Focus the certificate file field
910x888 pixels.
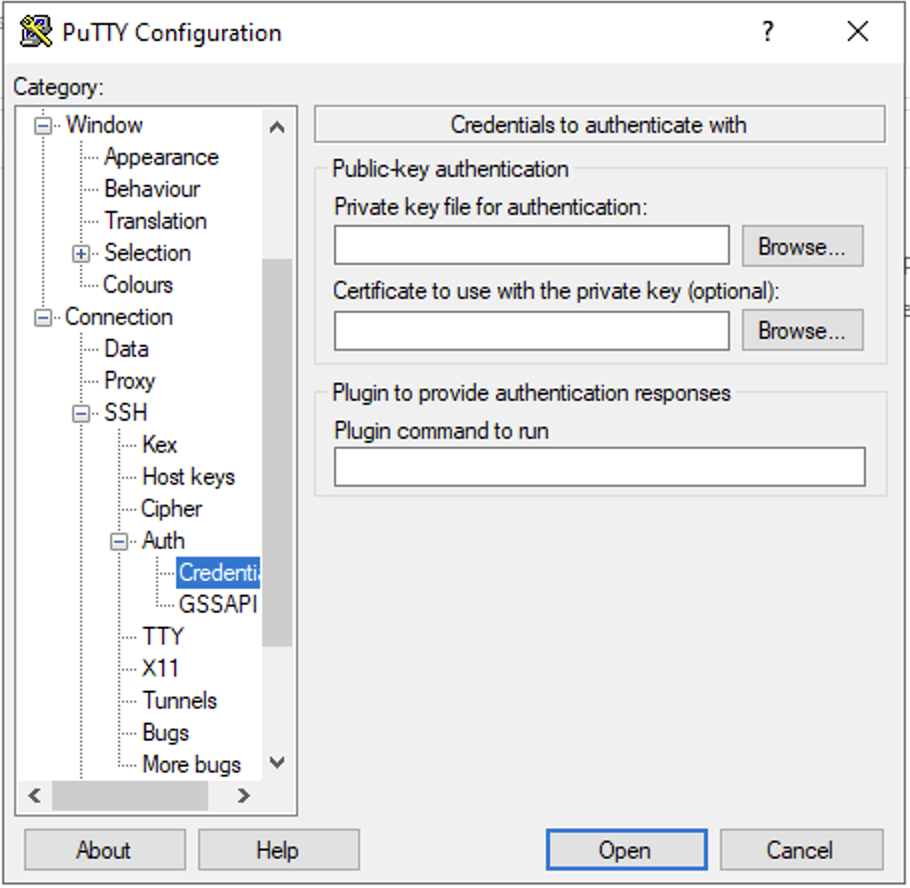click(532, 331)
